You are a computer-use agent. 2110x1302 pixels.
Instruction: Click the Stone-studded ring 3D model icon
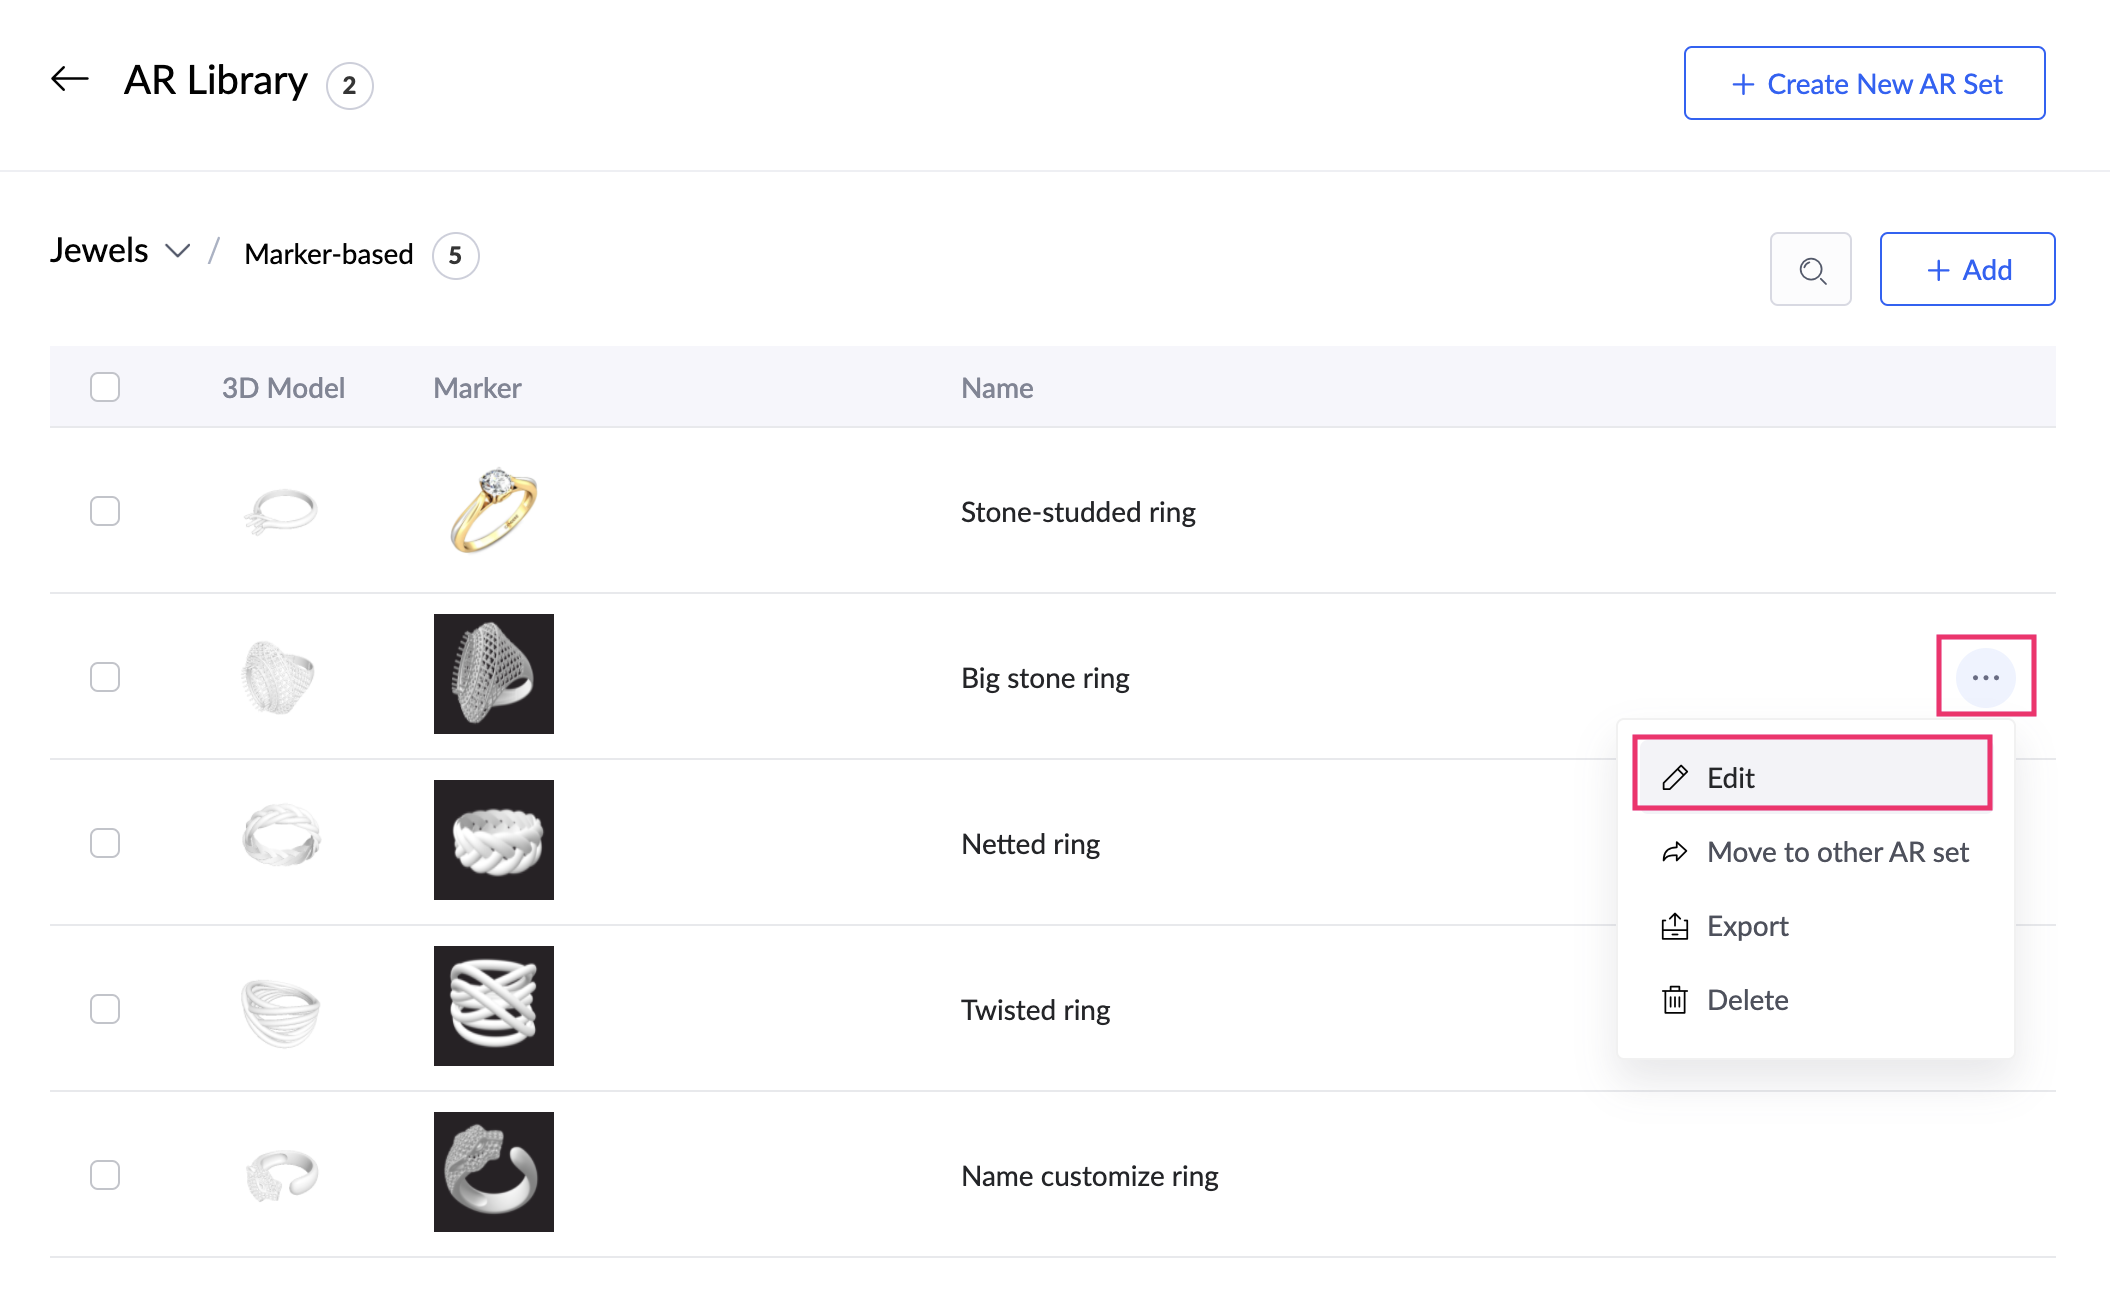pyautogui.click(x=281, y=511)
